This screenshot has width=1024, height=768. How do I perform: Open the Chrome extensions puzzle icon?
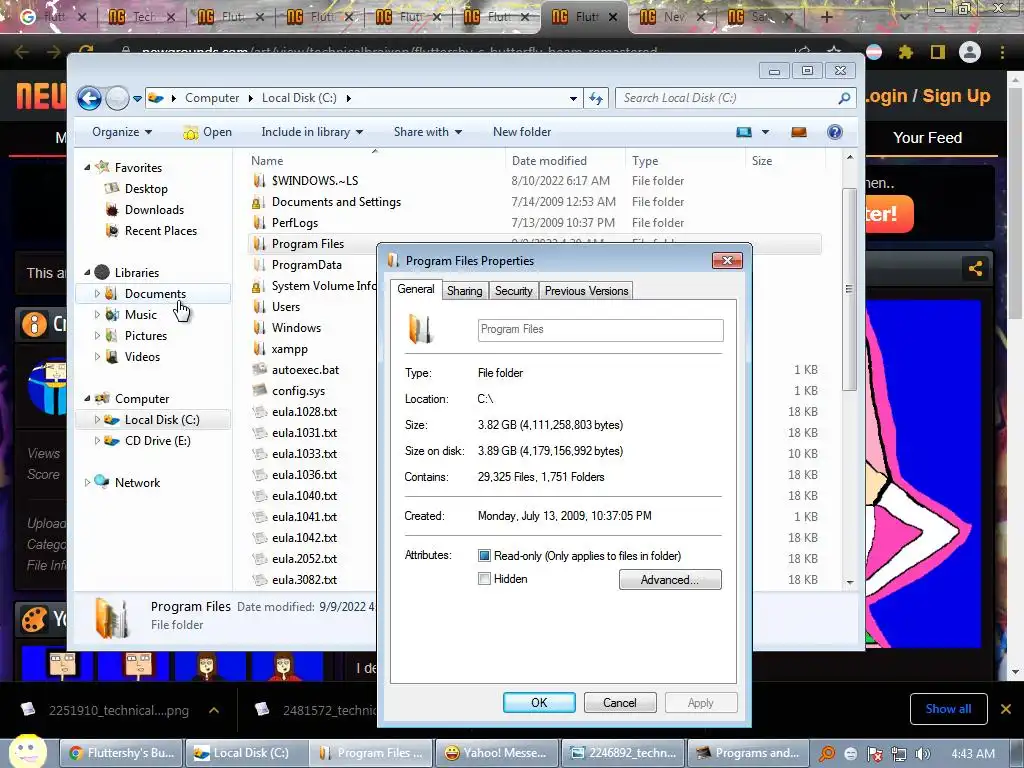(905, 52)
